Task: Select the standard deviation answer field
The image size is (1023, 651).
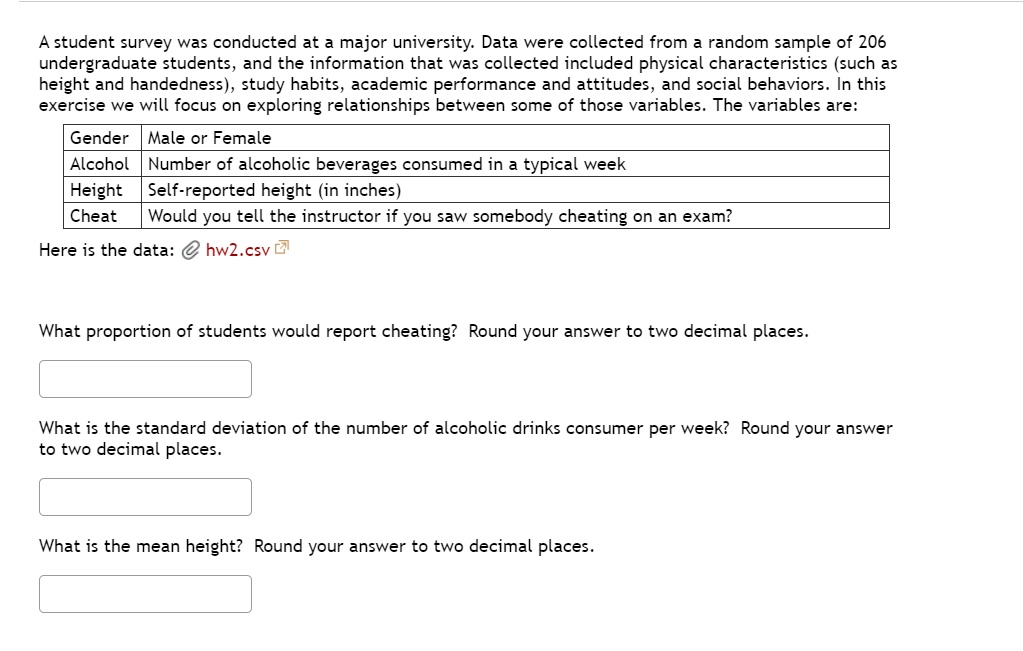Action: (144, 496)
